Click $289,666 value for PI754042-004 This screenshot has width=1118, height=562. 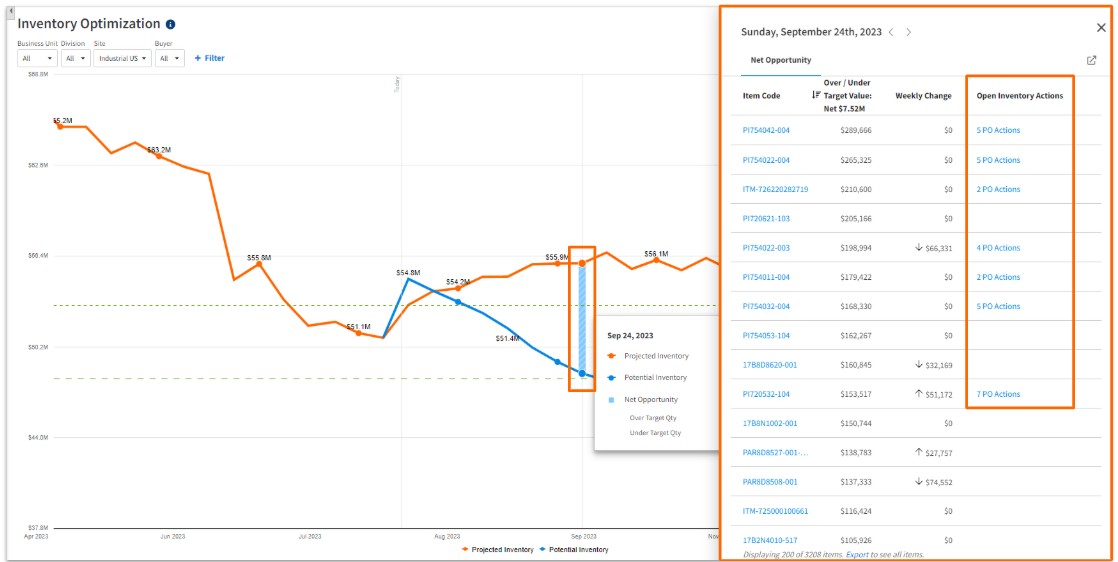tap(856, 131)
